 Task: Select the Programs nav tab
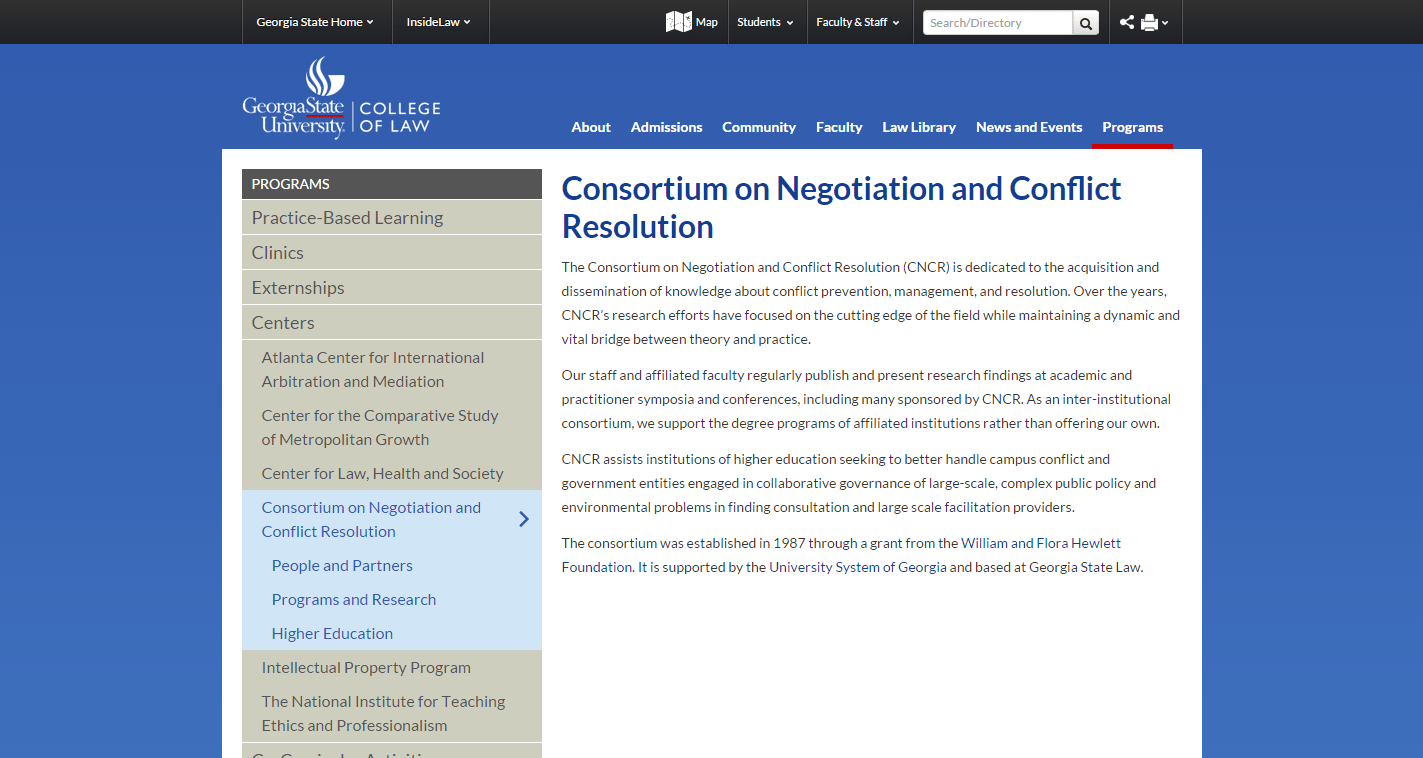[1132, 127]
